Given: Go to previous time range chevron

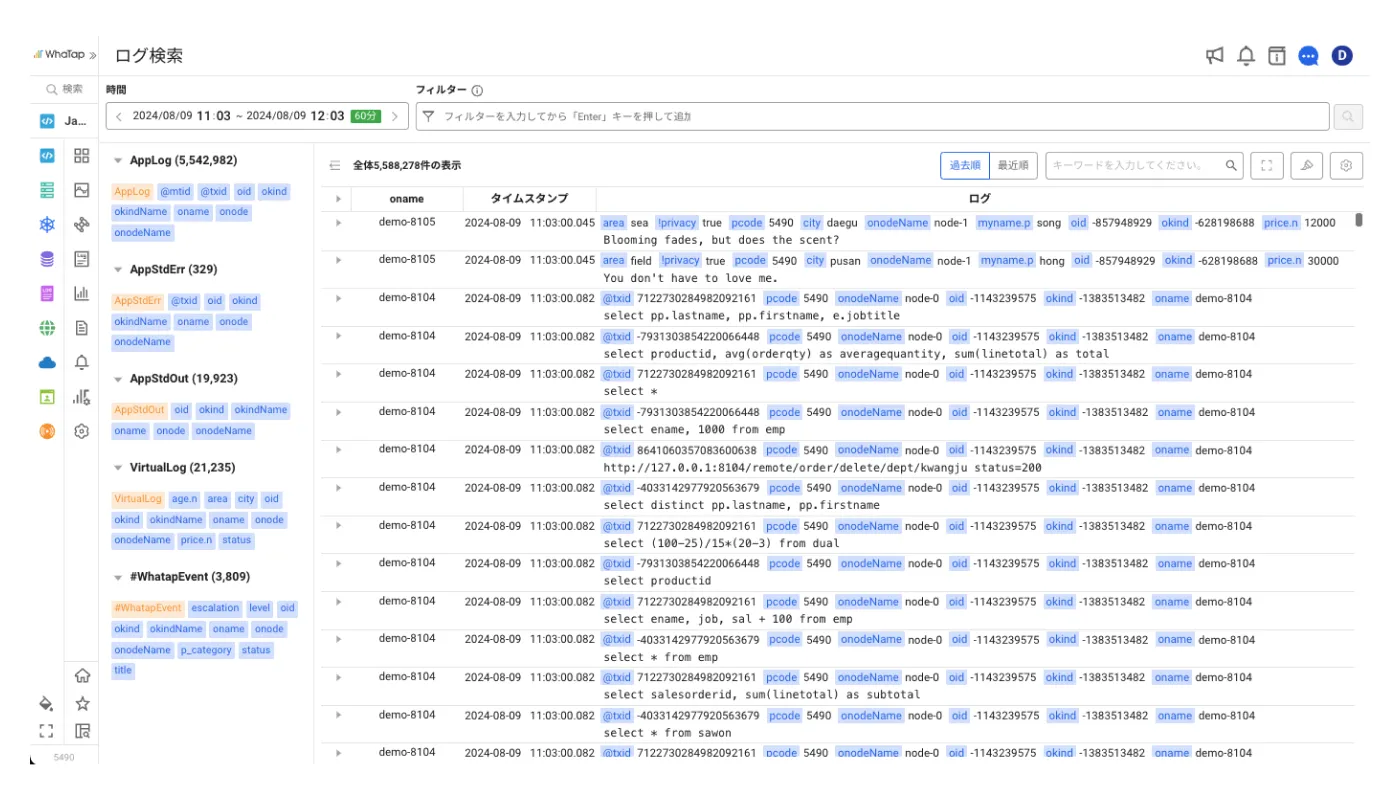Looking at the screenshot, I should (x=119, y=117).
